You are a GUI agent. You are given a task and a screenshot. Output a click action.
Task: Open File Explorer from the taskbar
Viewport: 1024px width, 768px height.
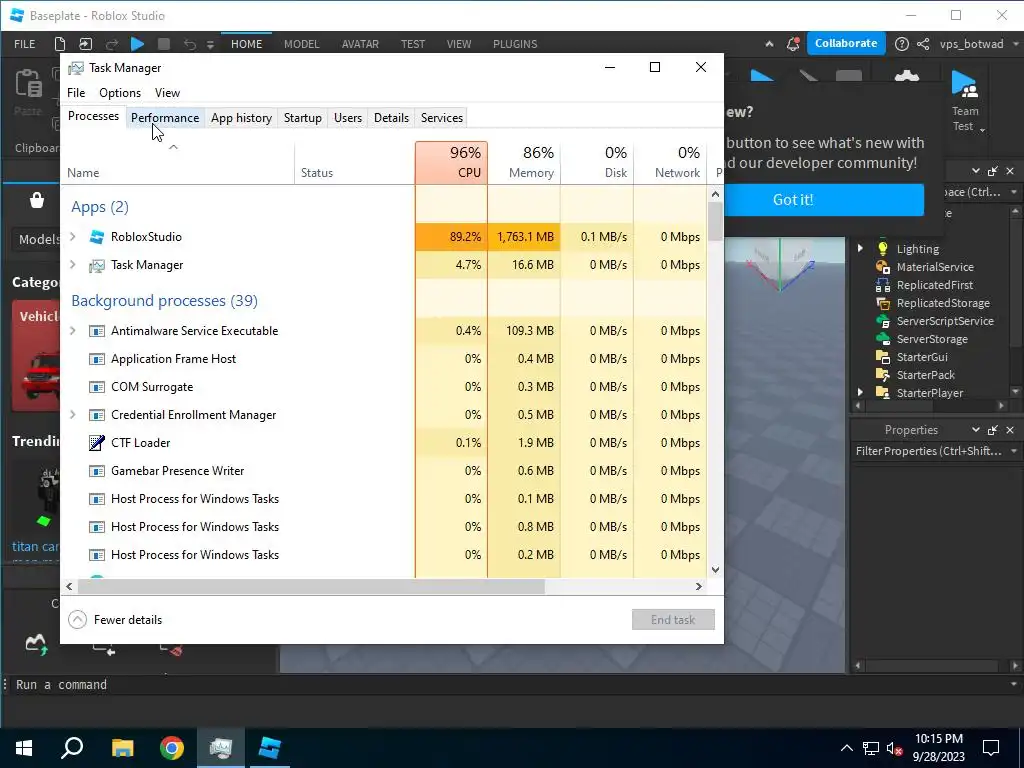122,748
